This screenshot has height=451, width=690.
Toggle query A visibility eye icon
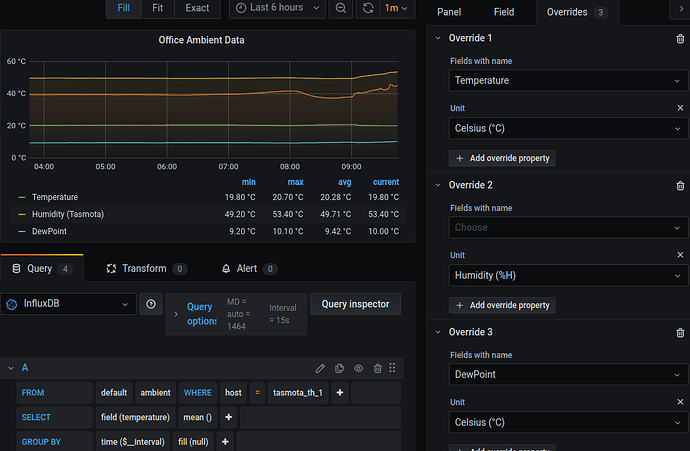359,368
